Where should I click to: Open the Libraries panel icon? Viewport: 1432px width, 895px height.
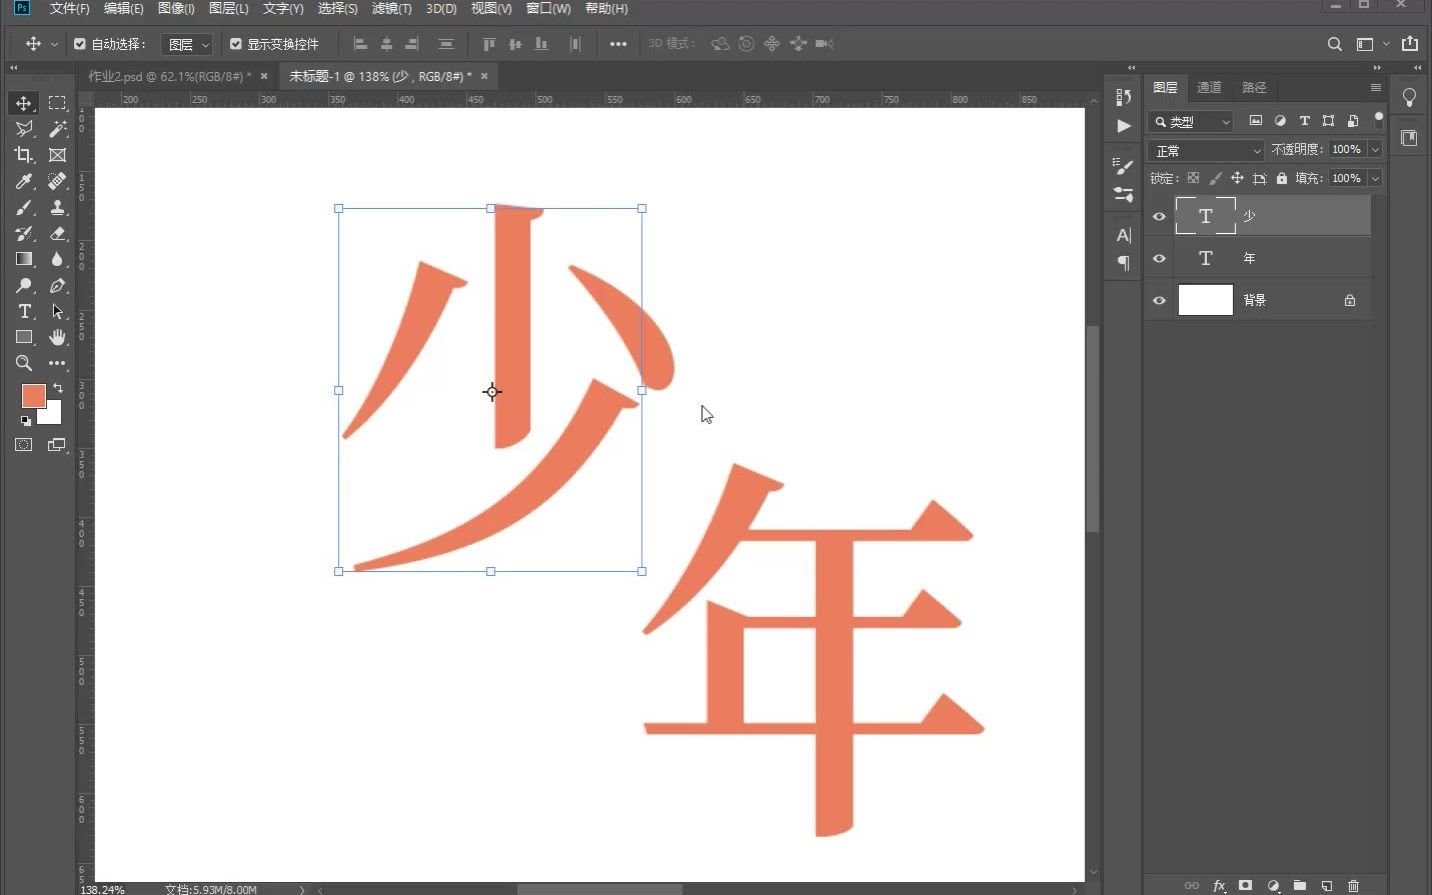point(1409,138)
